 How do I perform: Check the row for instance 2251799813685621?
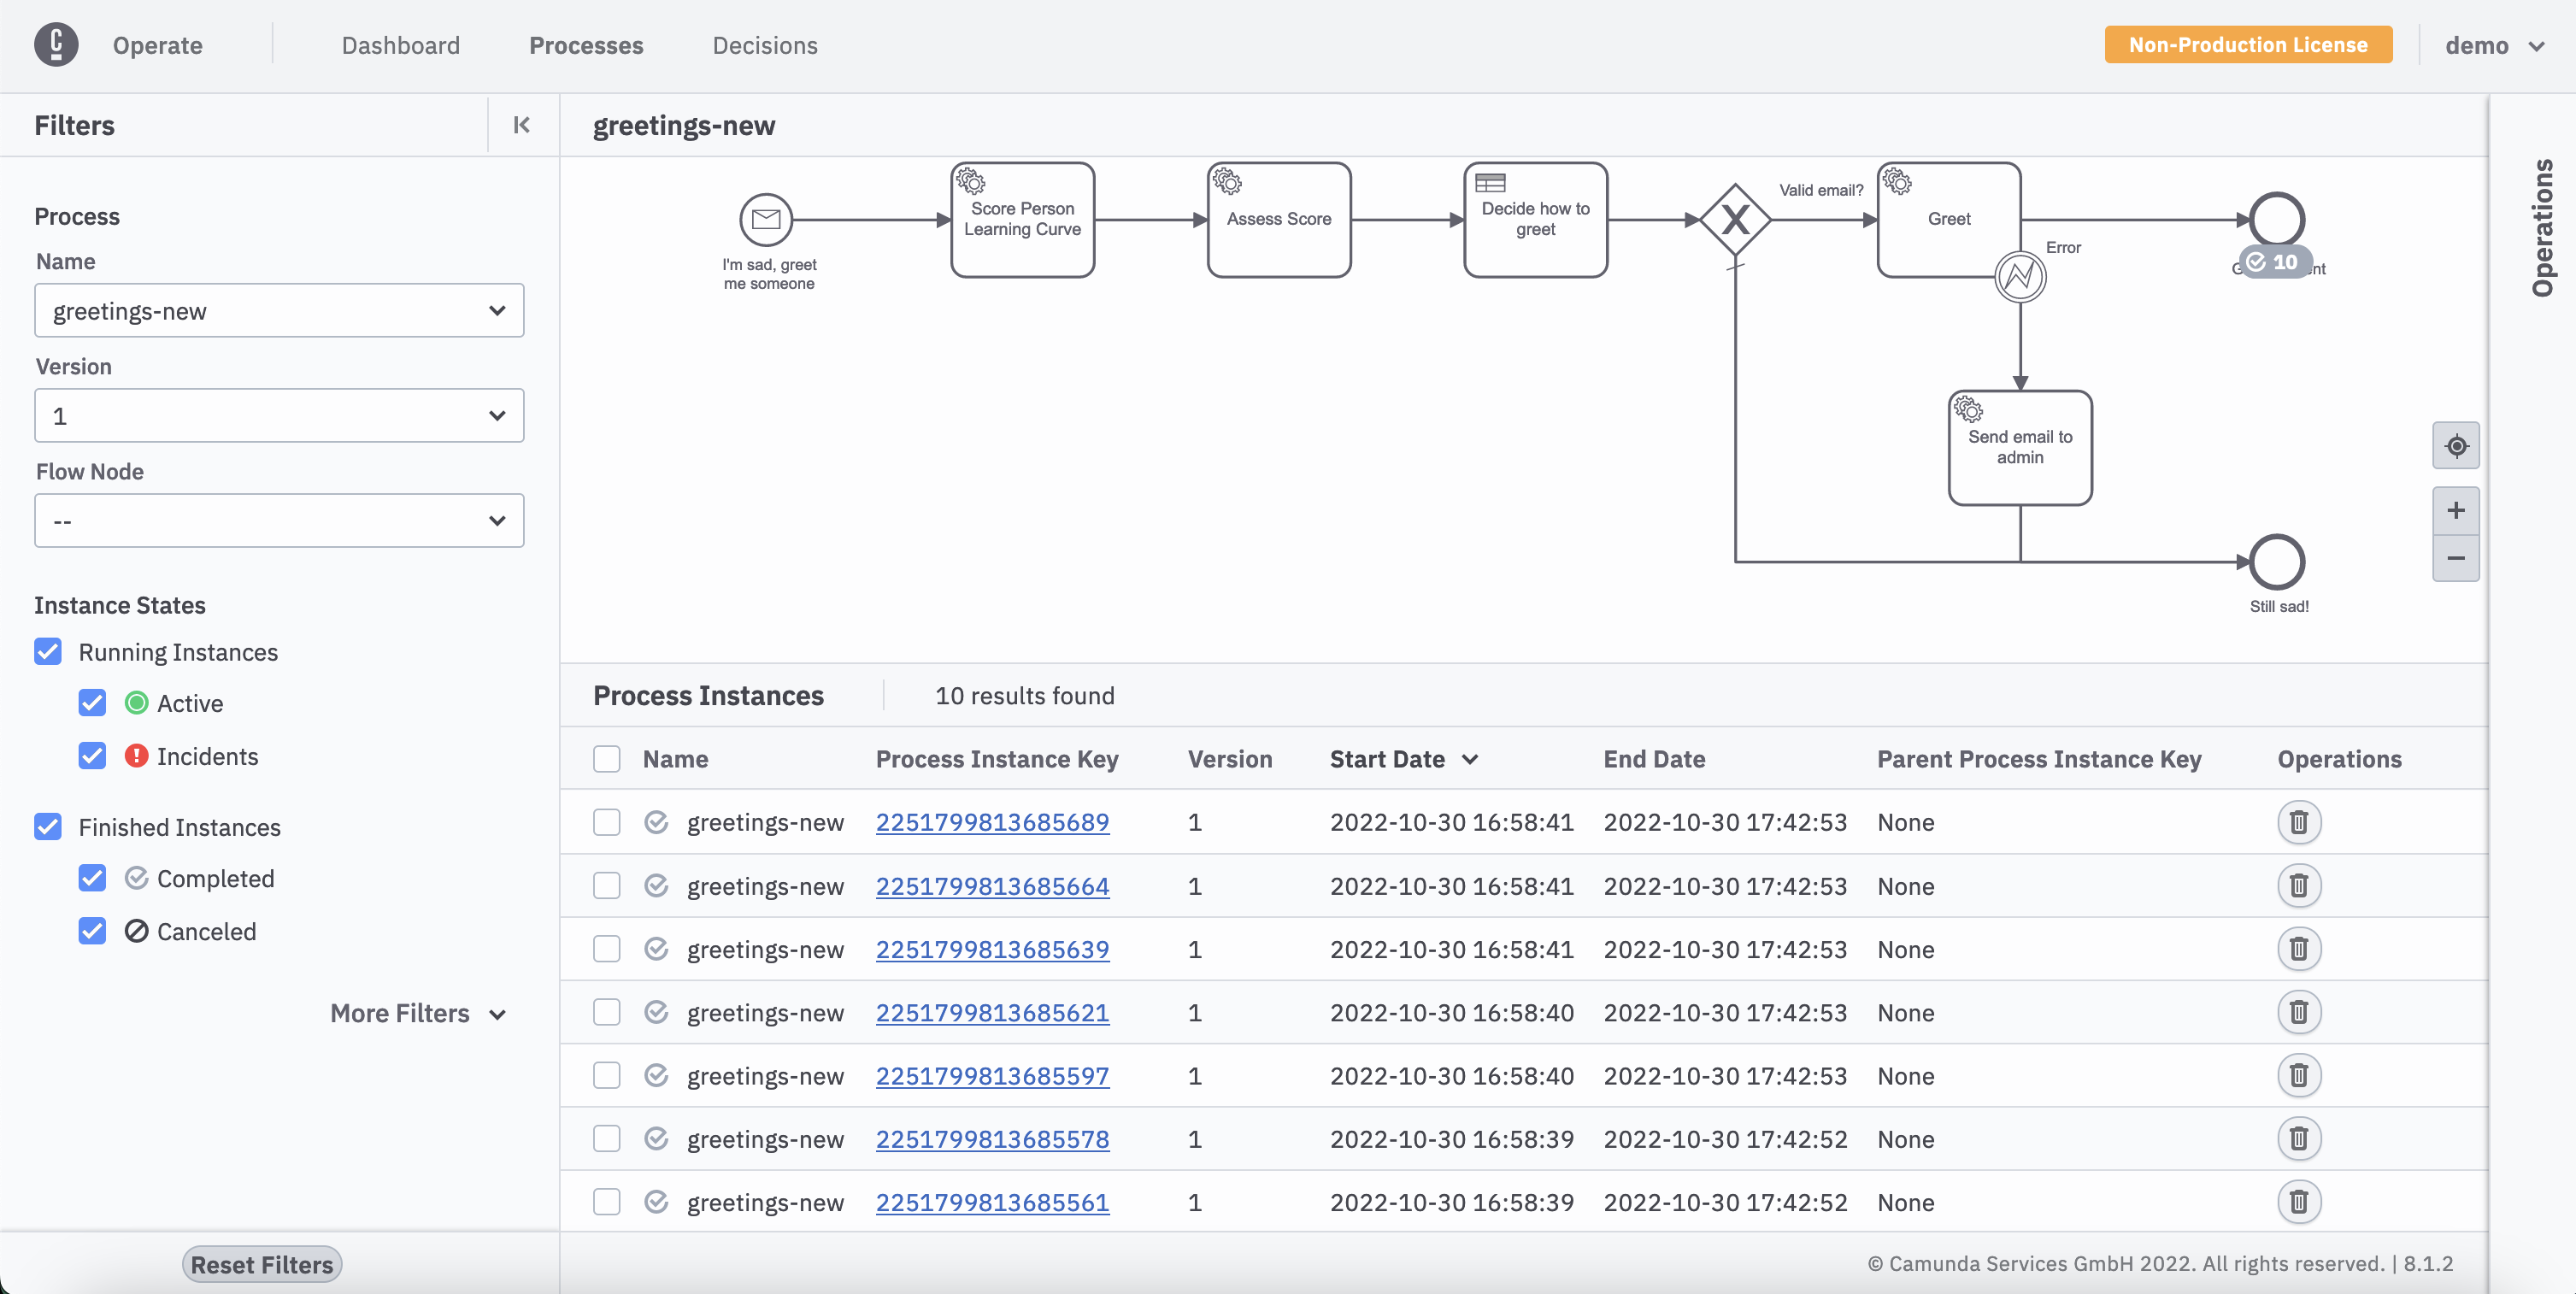point(607,1012)
